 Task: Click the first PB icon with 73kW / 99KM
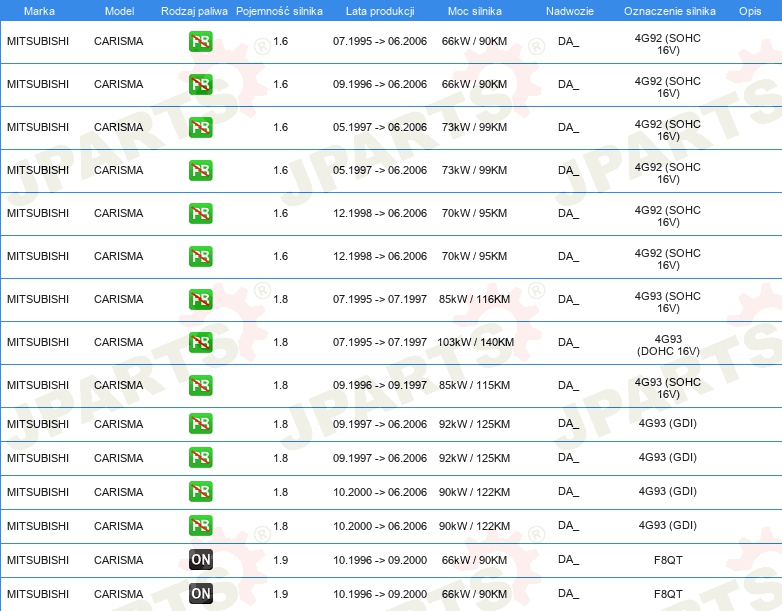click(201, 128)
